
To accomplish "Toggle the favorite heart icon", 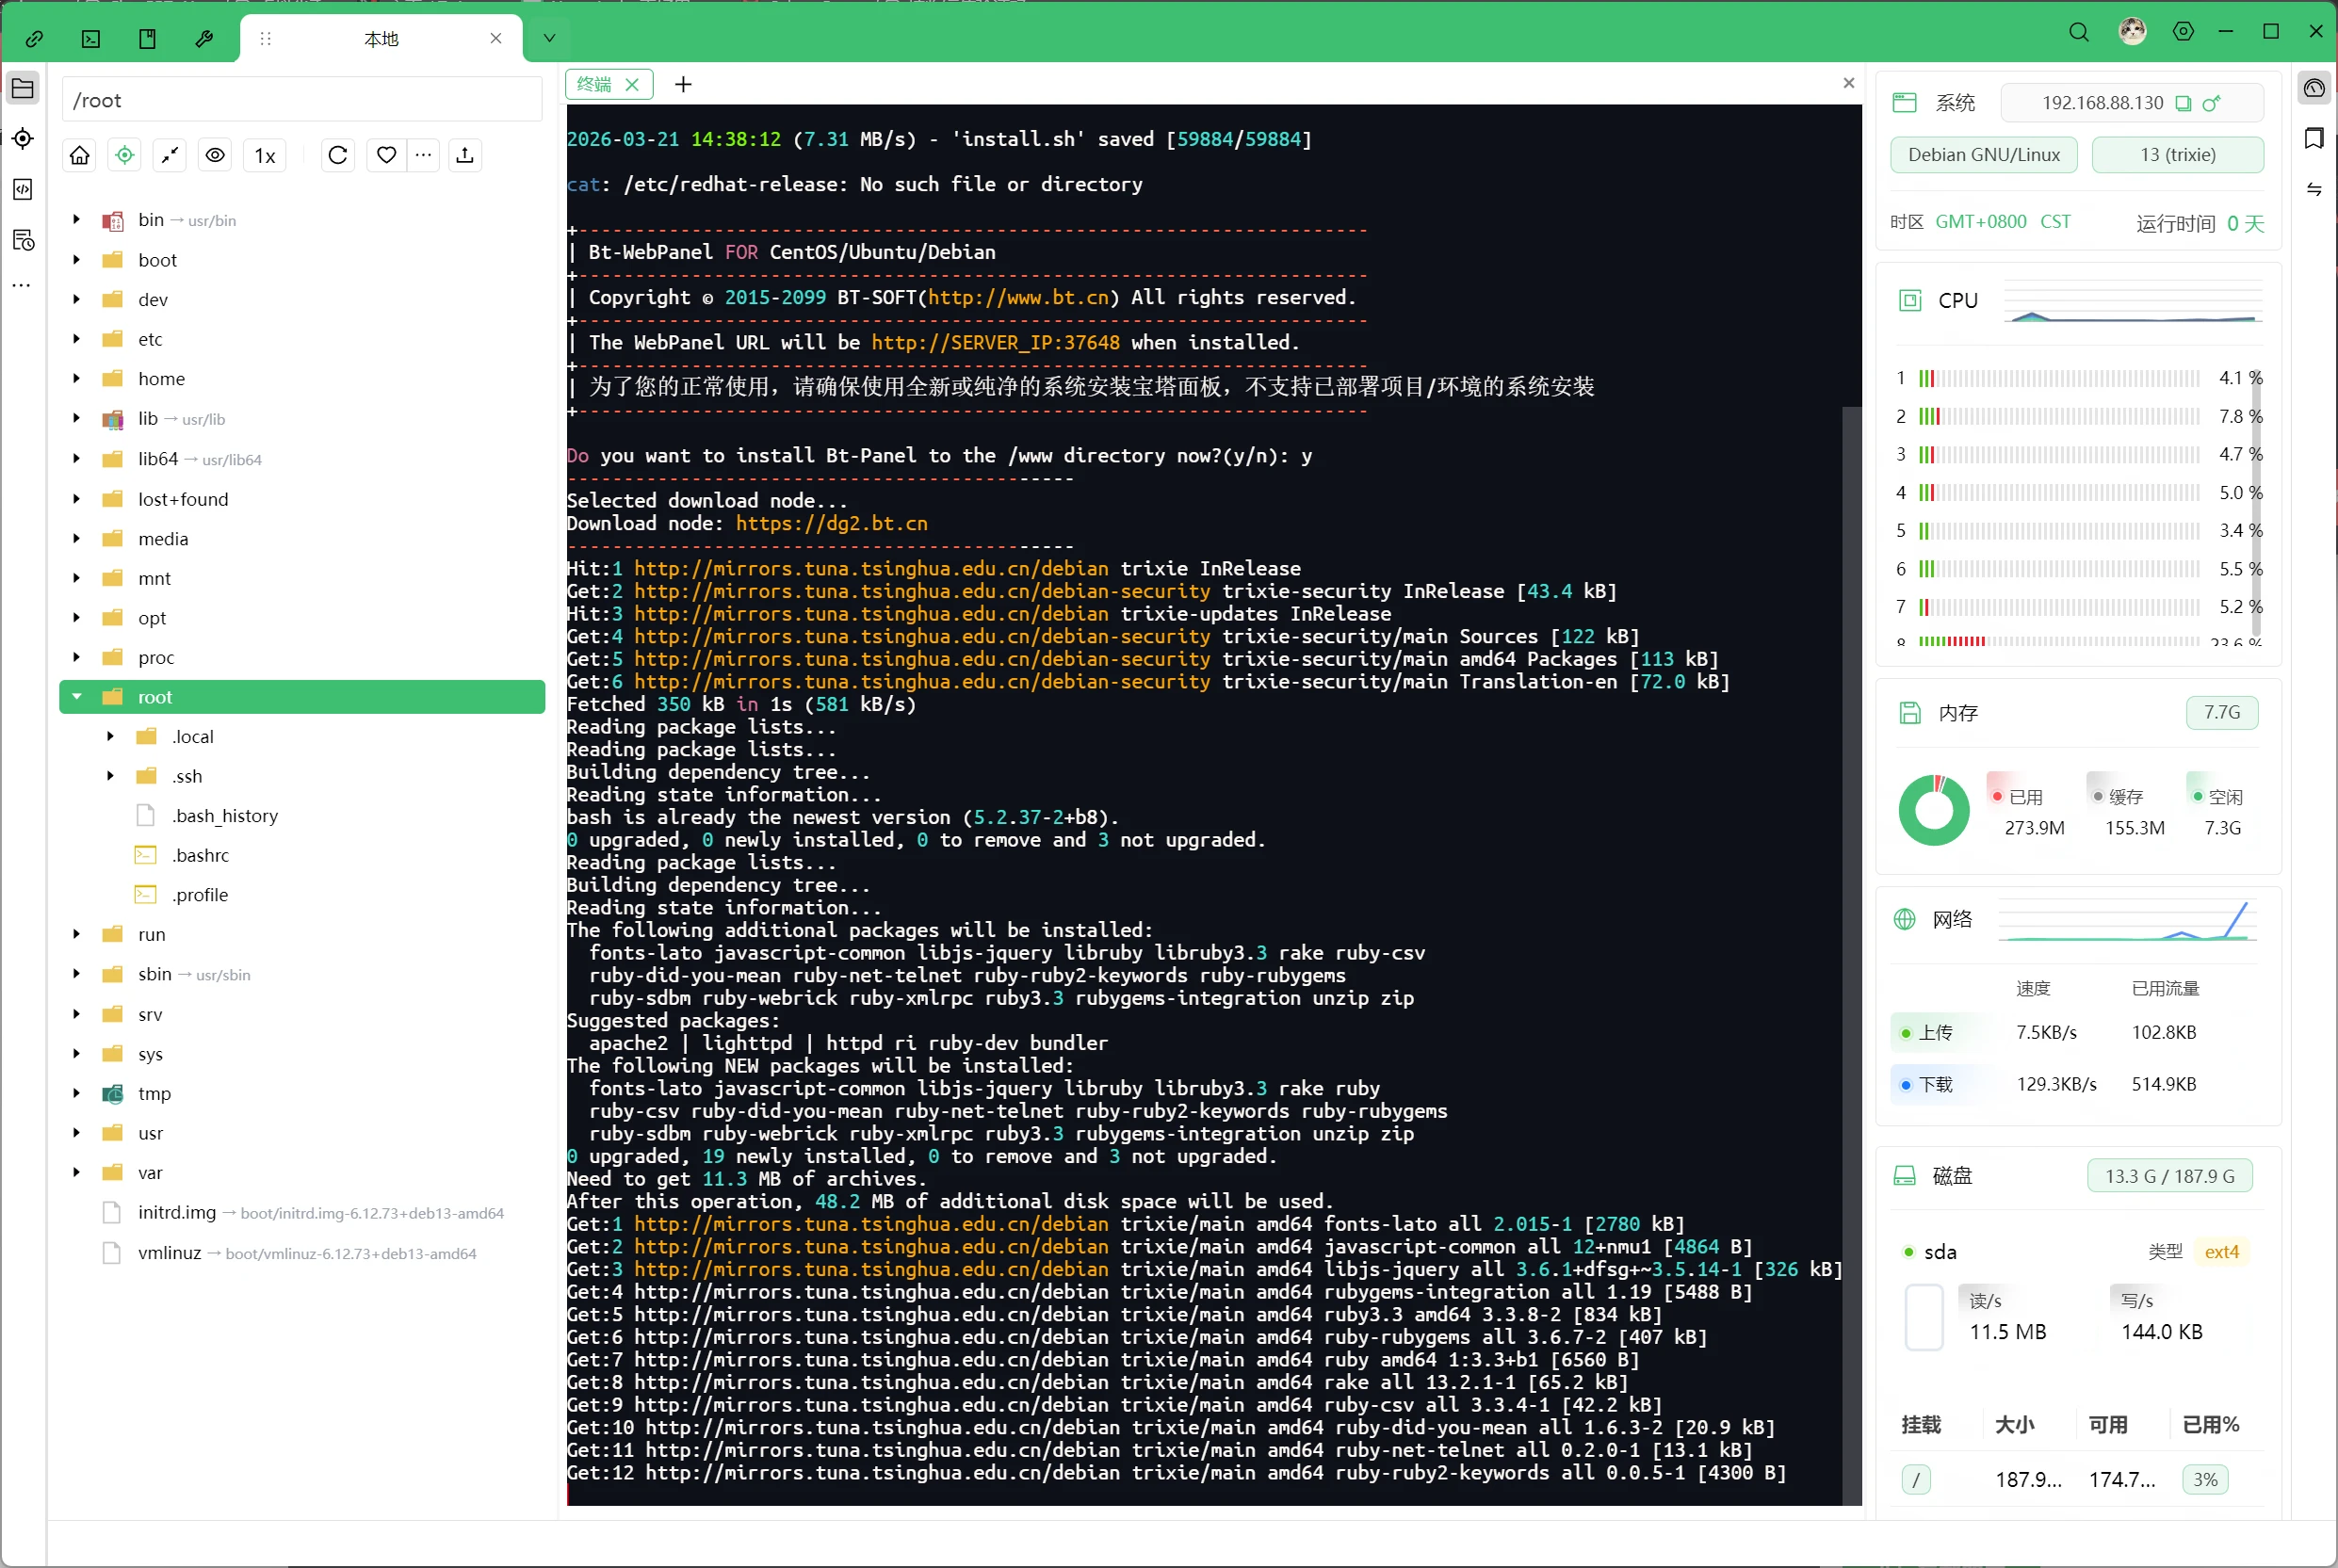I will pos(387,155).
